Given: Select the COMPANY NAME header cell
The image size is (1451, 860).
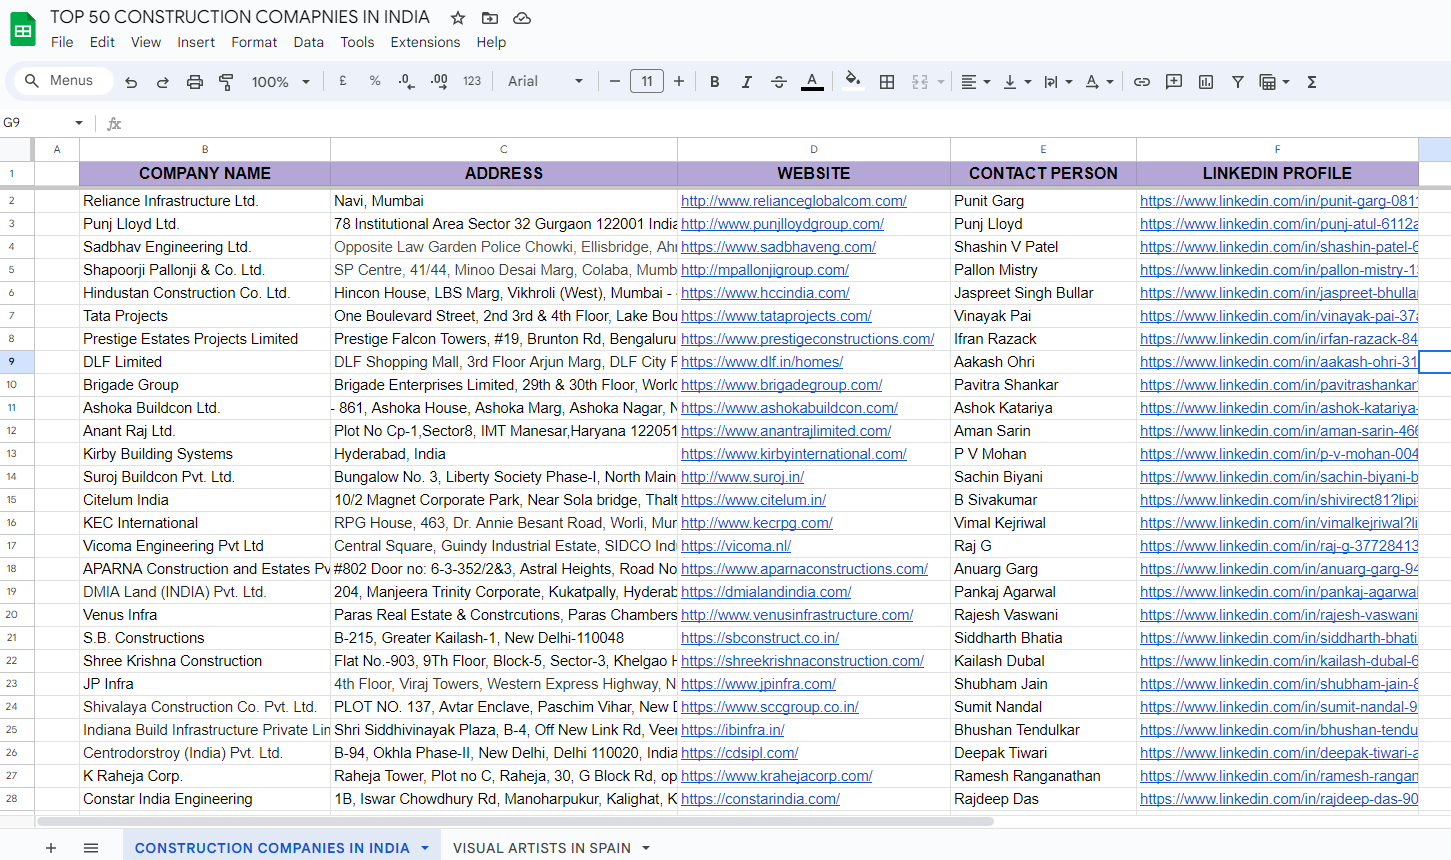Looking at the screenshot, I should [x=205, y=173].
